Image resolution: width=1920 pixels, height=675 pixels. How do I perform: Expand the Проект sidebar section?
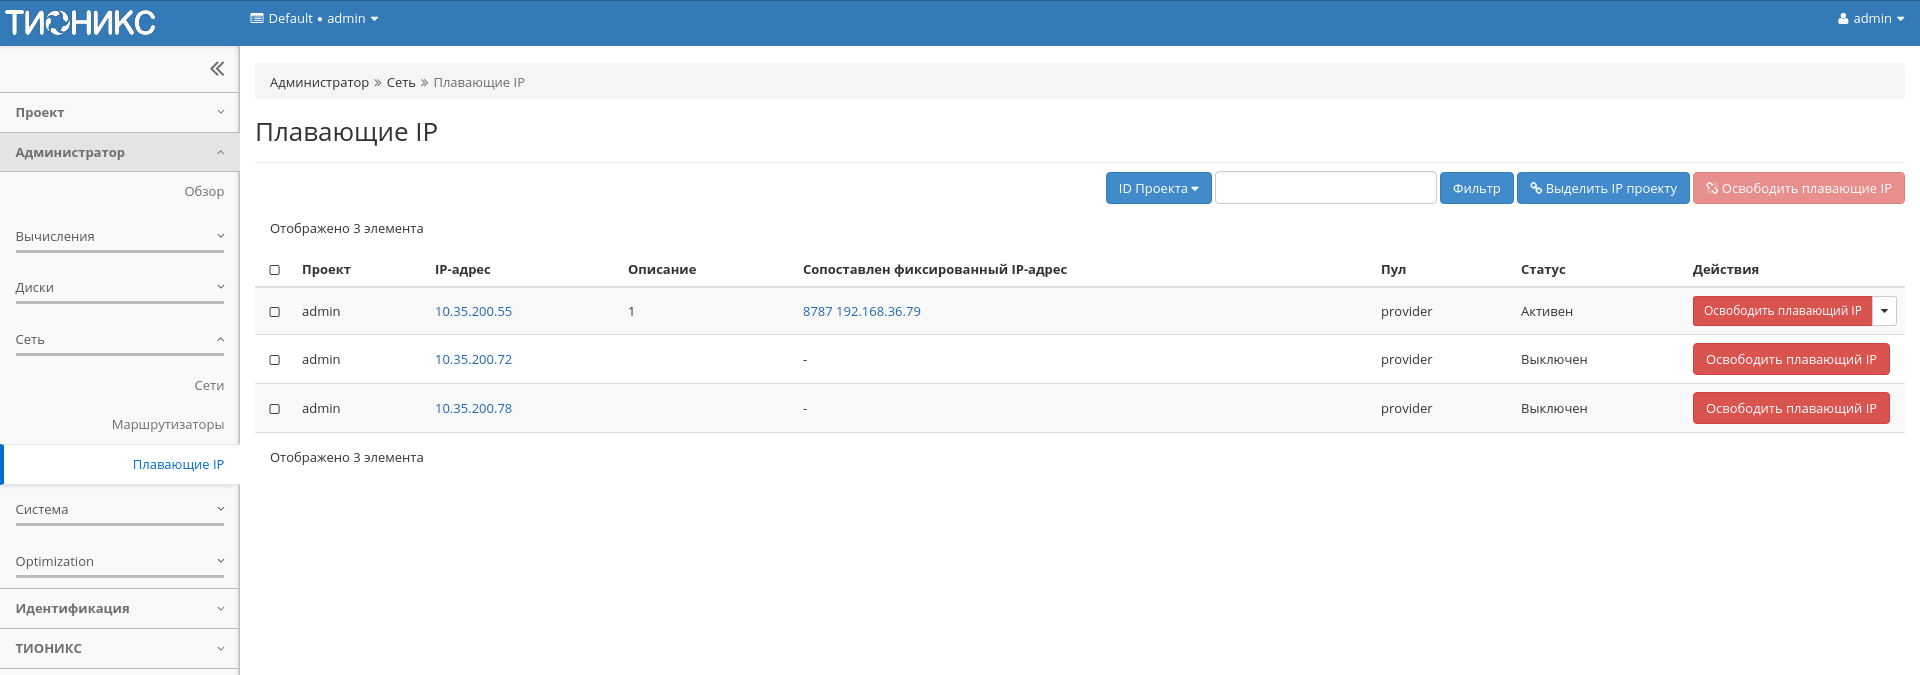119,113
